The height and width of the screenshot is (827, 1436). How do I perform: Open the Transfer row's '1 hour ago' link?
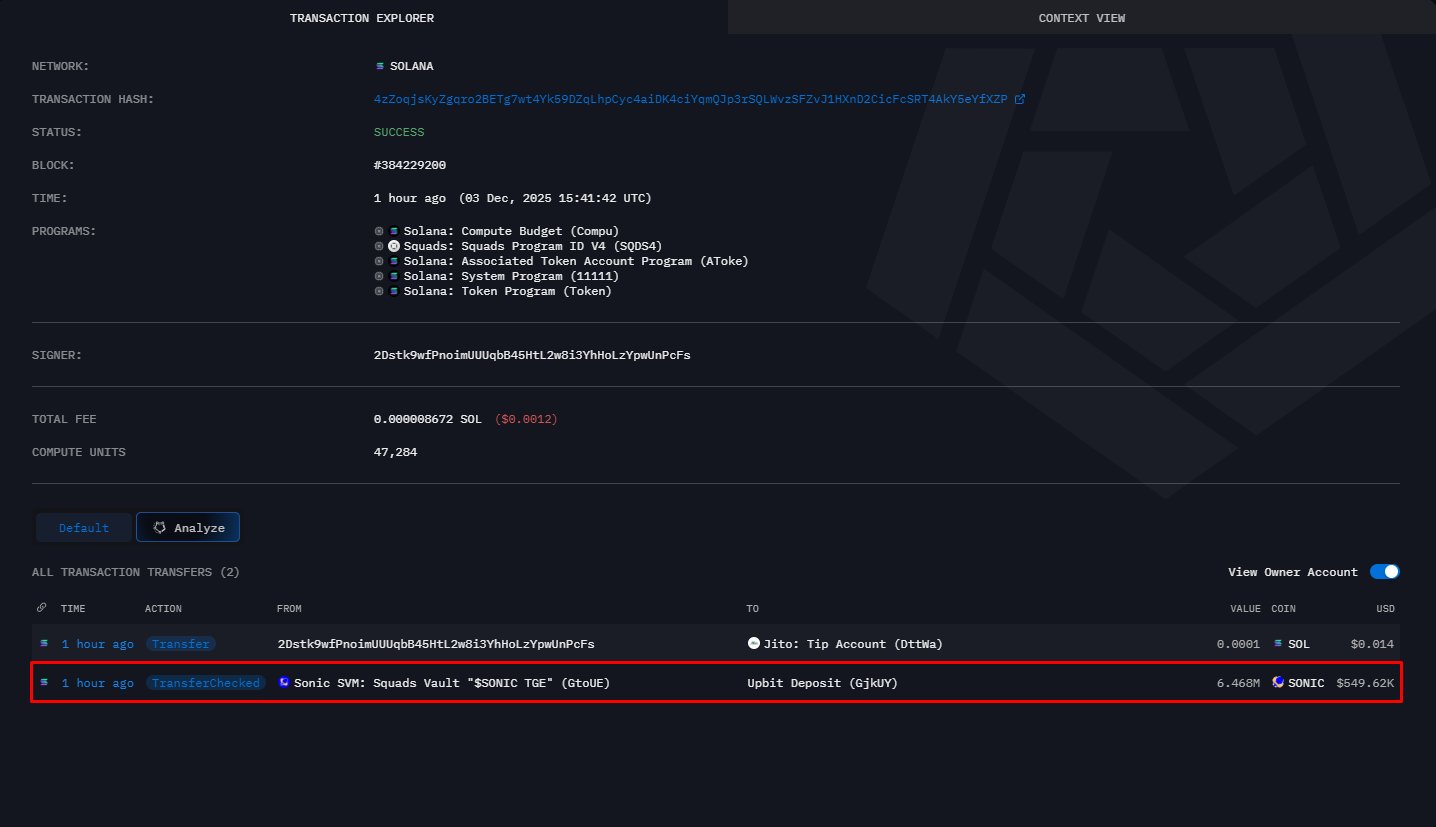[x=97, y=644]
